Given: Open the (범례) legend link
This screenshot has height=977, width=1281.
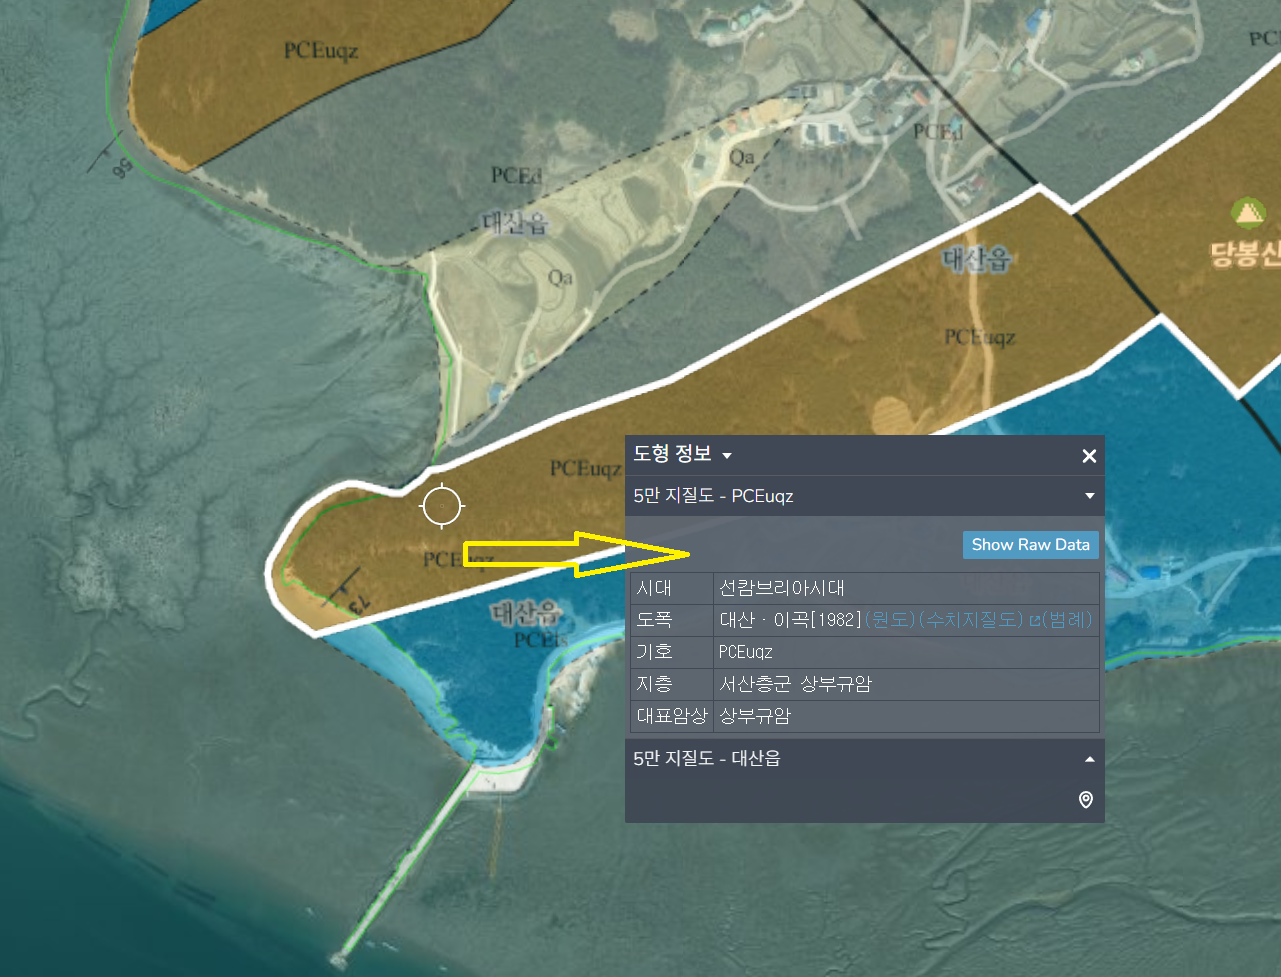Looking at the screenshot, I should coord(1067,620).
